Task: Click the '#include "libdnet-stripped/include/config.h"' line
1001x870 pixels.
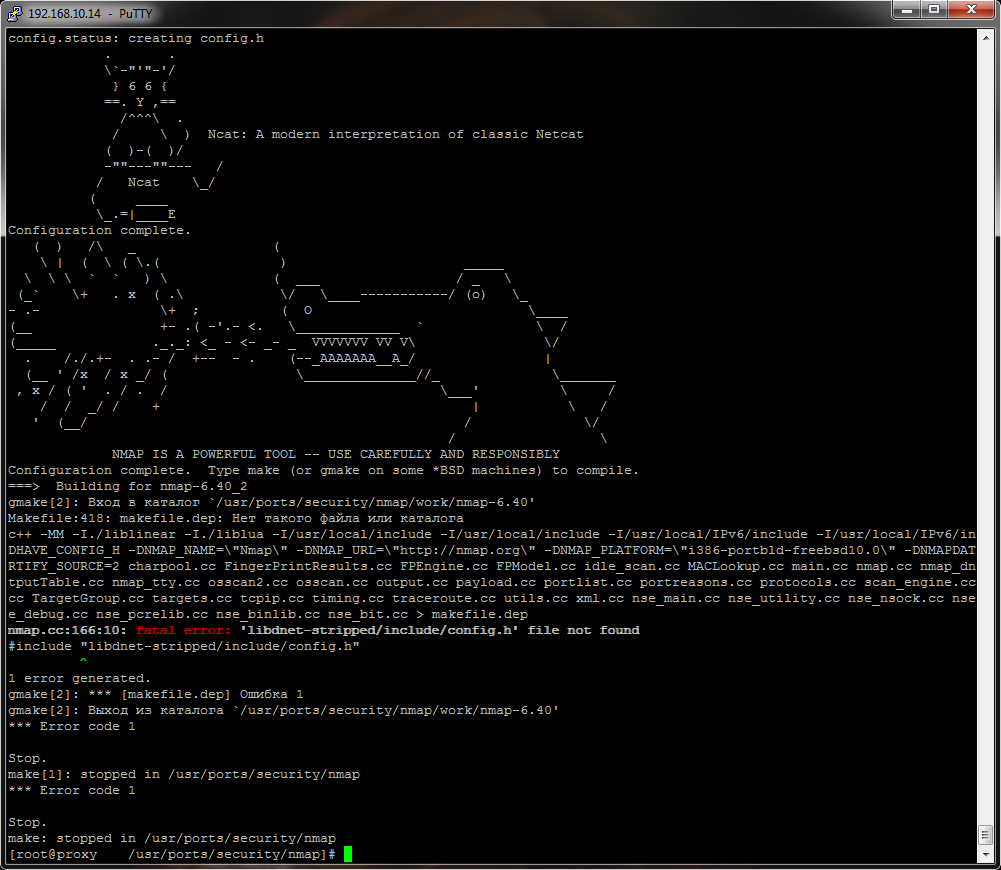Action: tap(184, 647)
